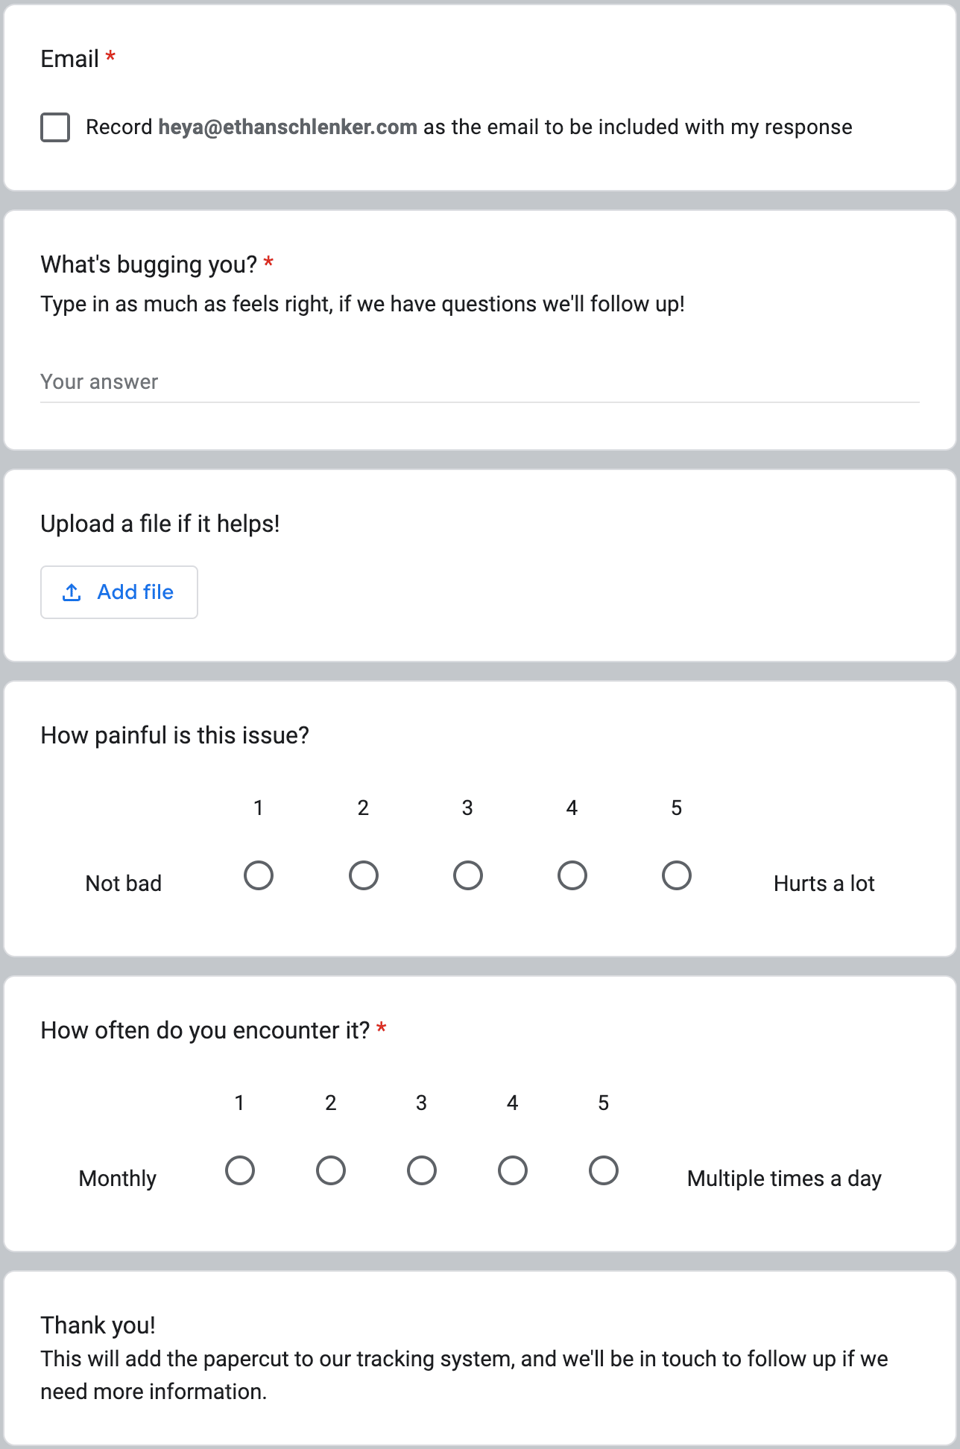This screenshot has width=960, height=1449.
Task: Click the 'Monthly' scale label
Action: coord(117,1179)
